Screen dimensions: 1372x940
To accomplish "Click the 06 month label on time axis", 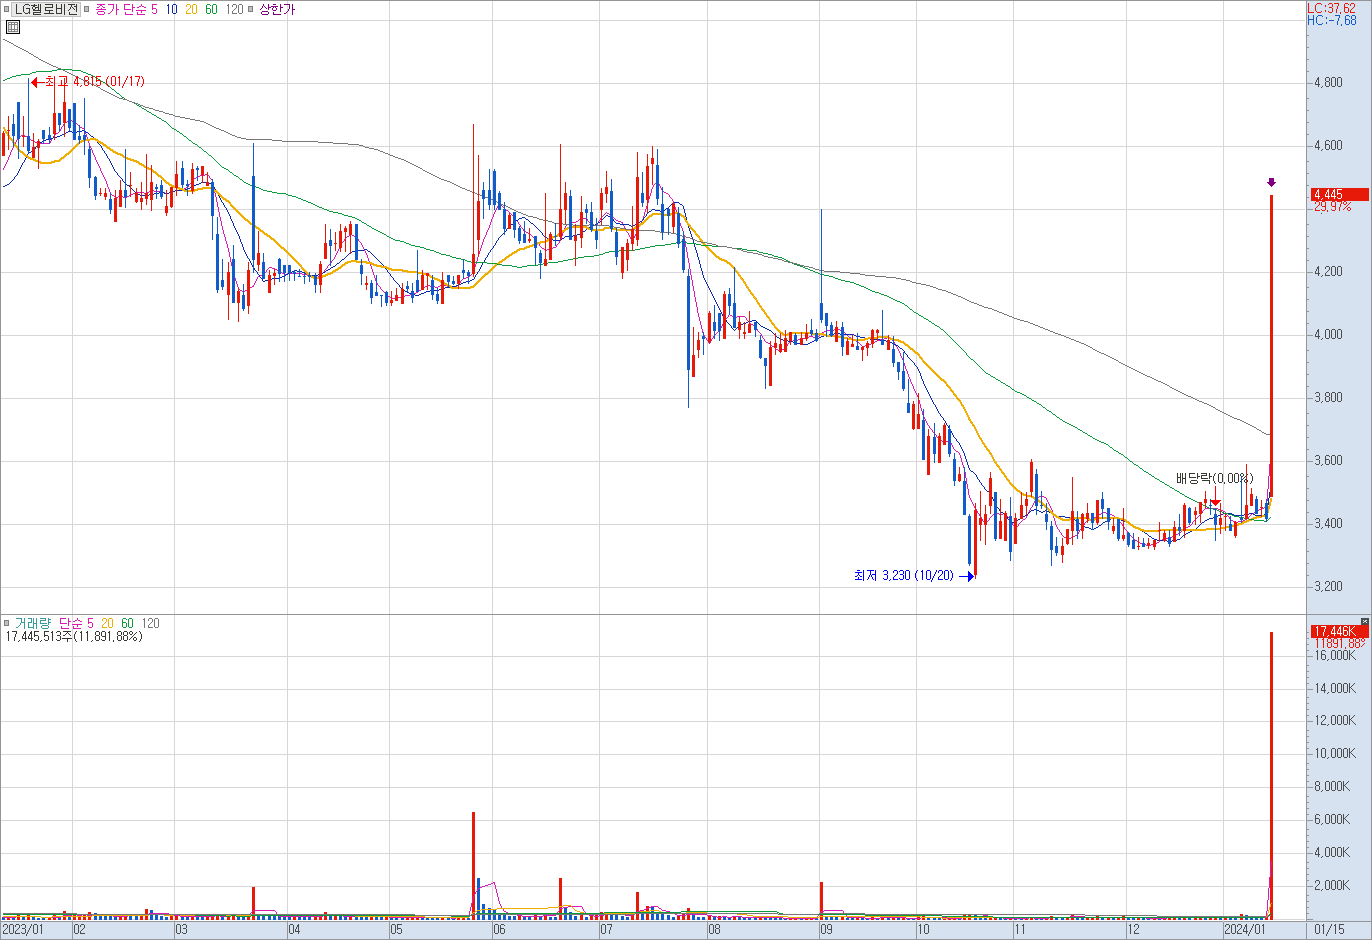I will [499, 930].
